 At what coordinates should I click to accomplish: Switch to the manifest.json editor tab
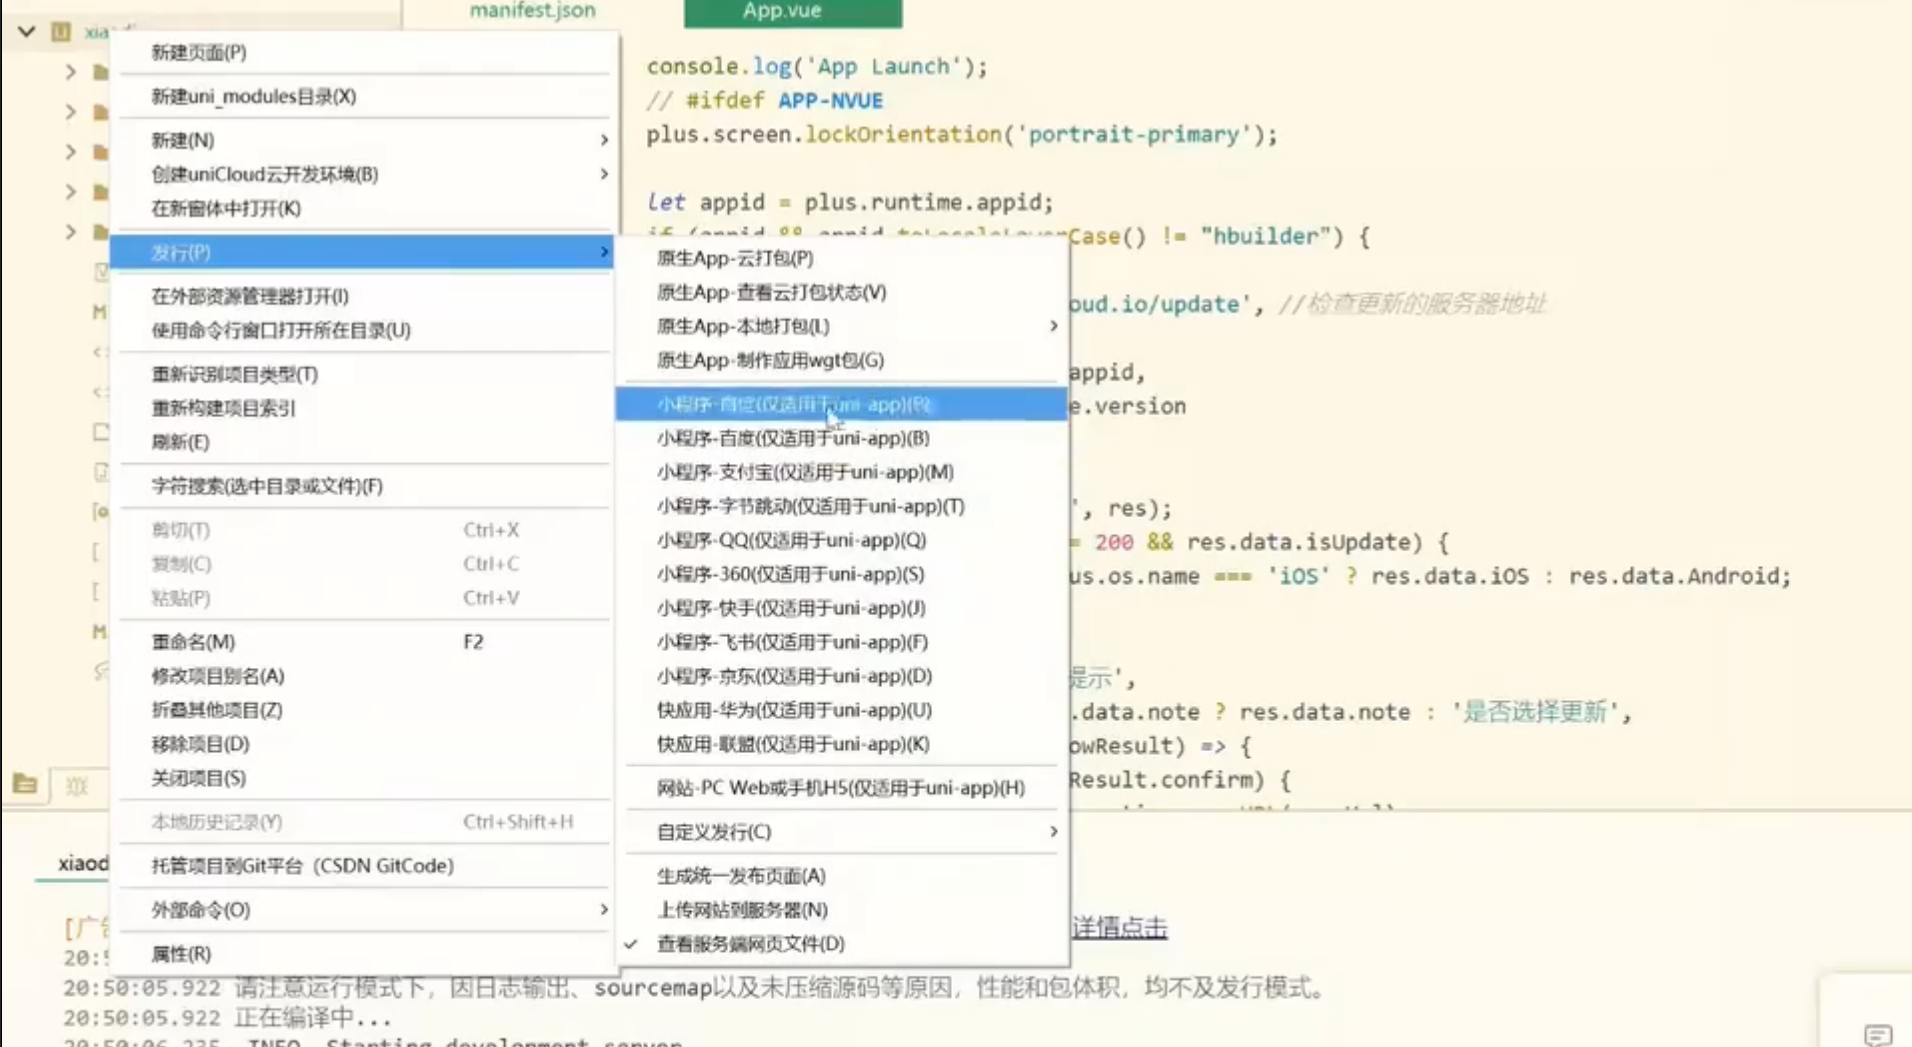(533, 11)
